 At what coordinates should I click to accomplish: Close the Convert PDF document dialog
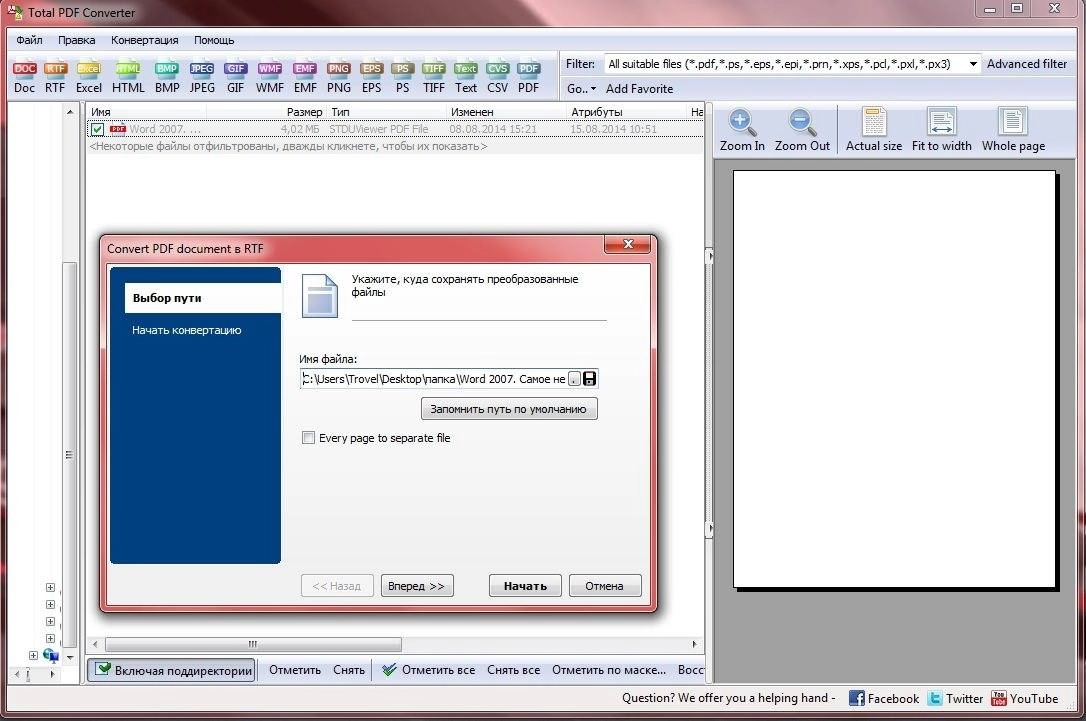coord(628,244)
